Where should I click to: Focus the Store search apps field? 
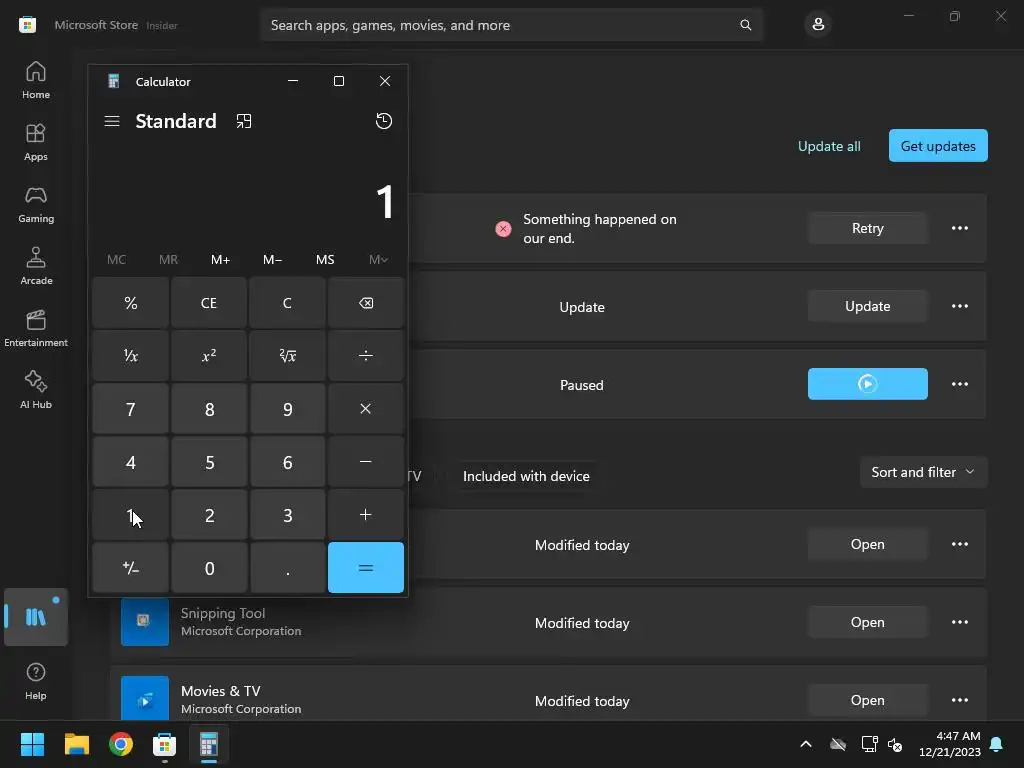(x=511, y=25)
